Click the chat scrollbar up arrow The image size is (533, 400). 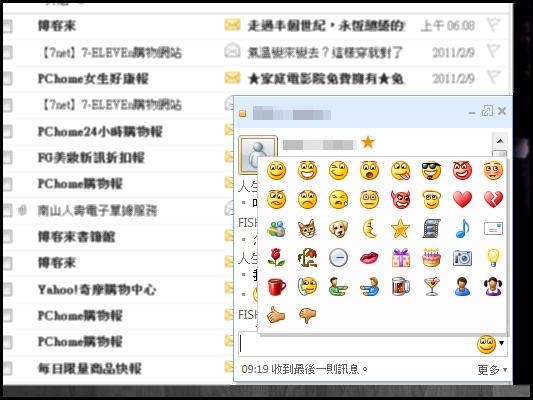[500, 141]
